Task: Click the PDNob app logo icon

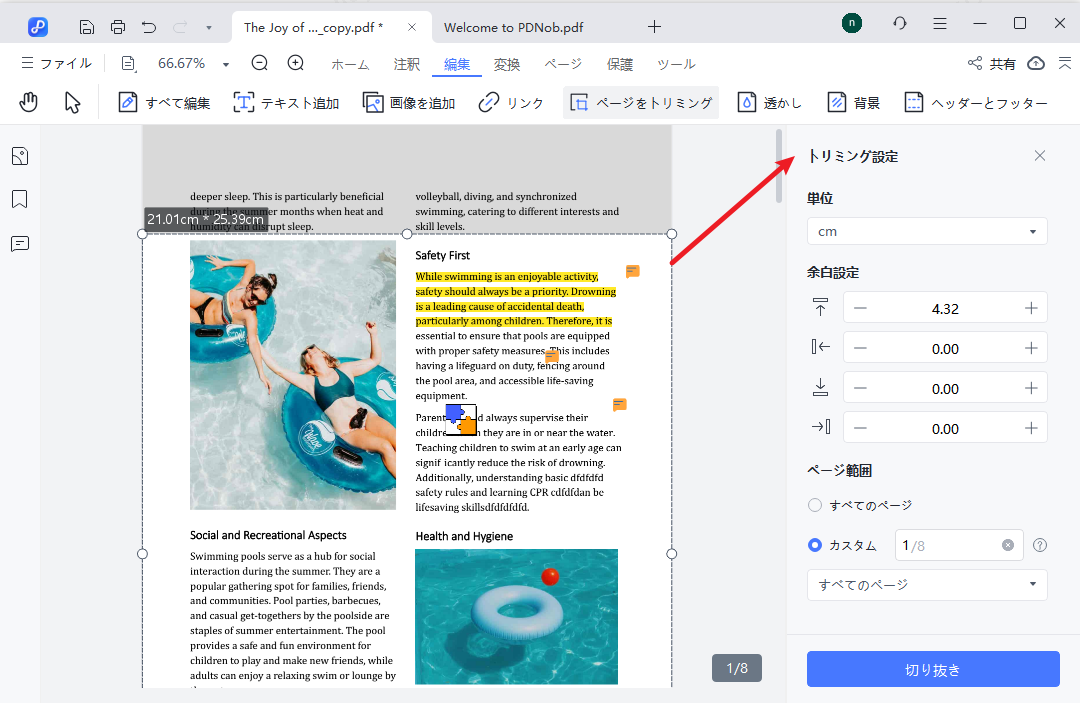Action: pos(38,27)
